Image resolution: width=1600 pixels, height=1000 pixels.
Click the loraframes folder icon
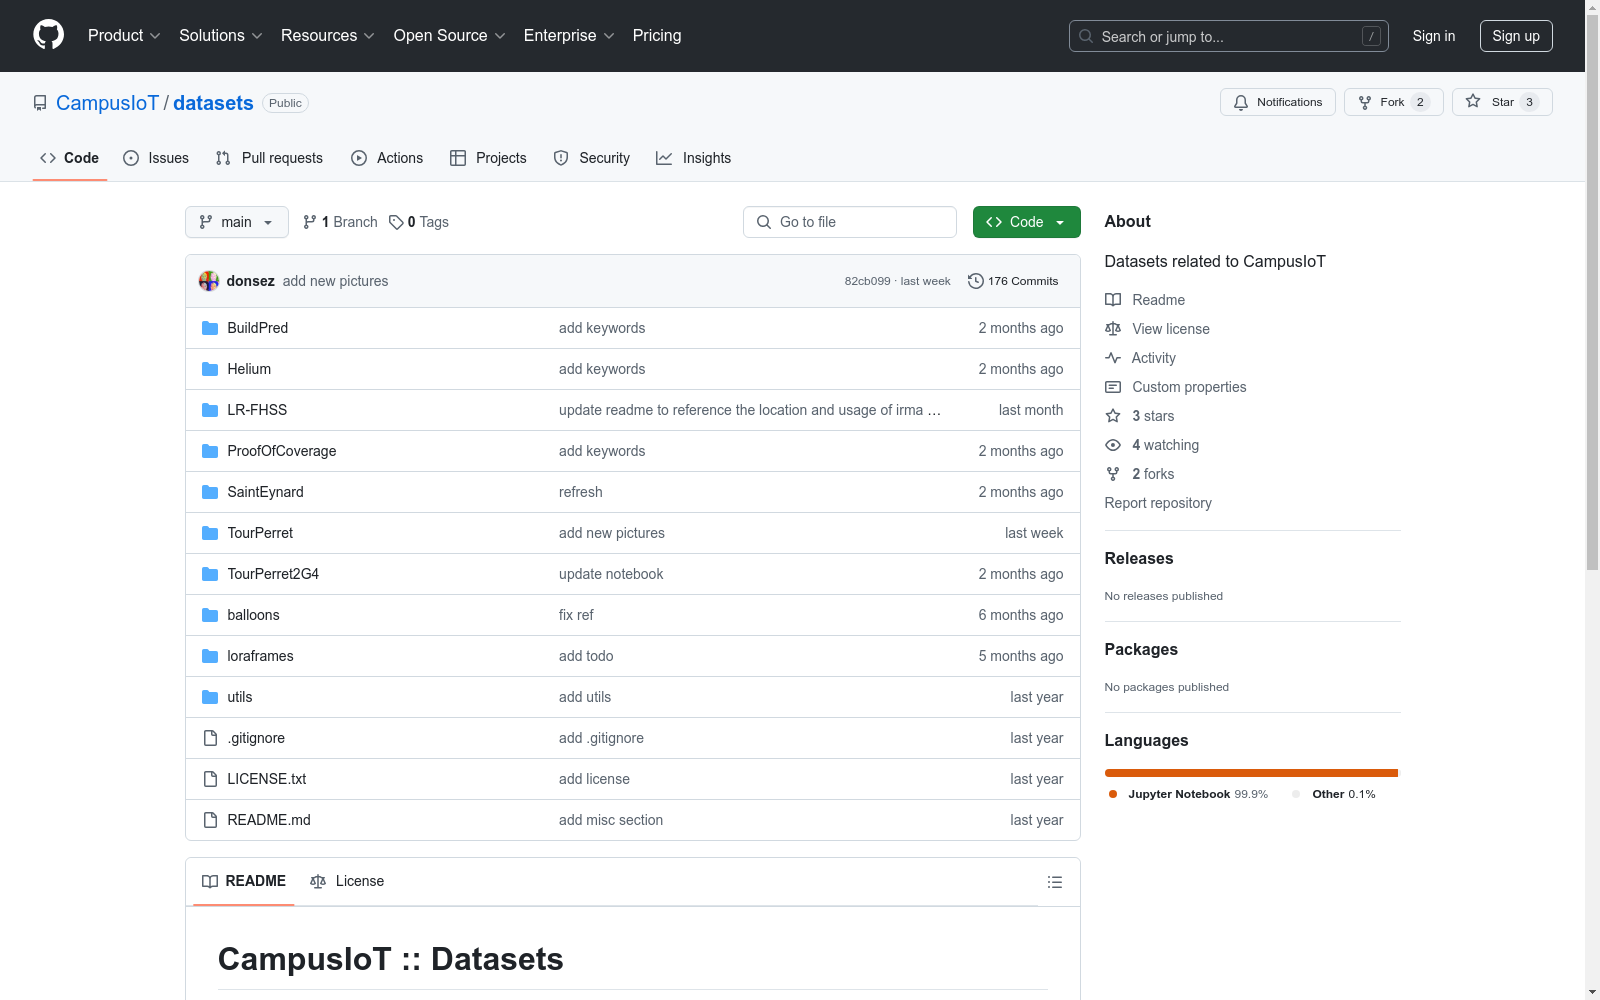click(210, 656)
